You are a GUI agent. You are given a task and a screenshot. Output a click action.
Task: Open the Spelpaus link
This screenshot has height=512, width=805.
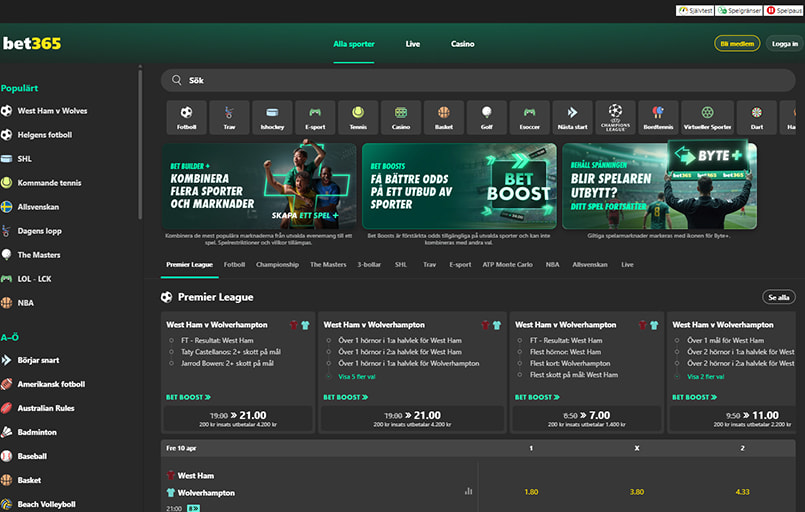783,10
